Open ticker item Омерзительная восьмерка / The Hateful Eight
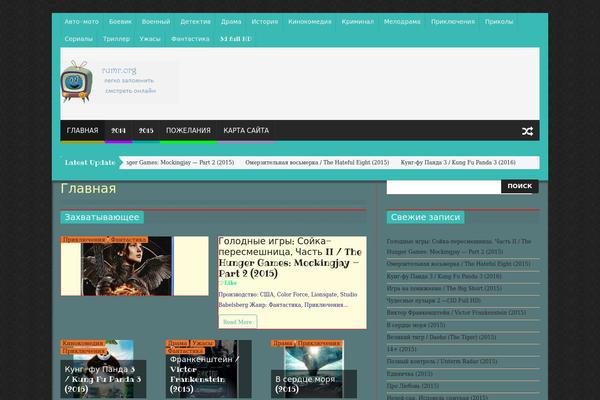Screen dimensions: 600x400 point(317,162)
